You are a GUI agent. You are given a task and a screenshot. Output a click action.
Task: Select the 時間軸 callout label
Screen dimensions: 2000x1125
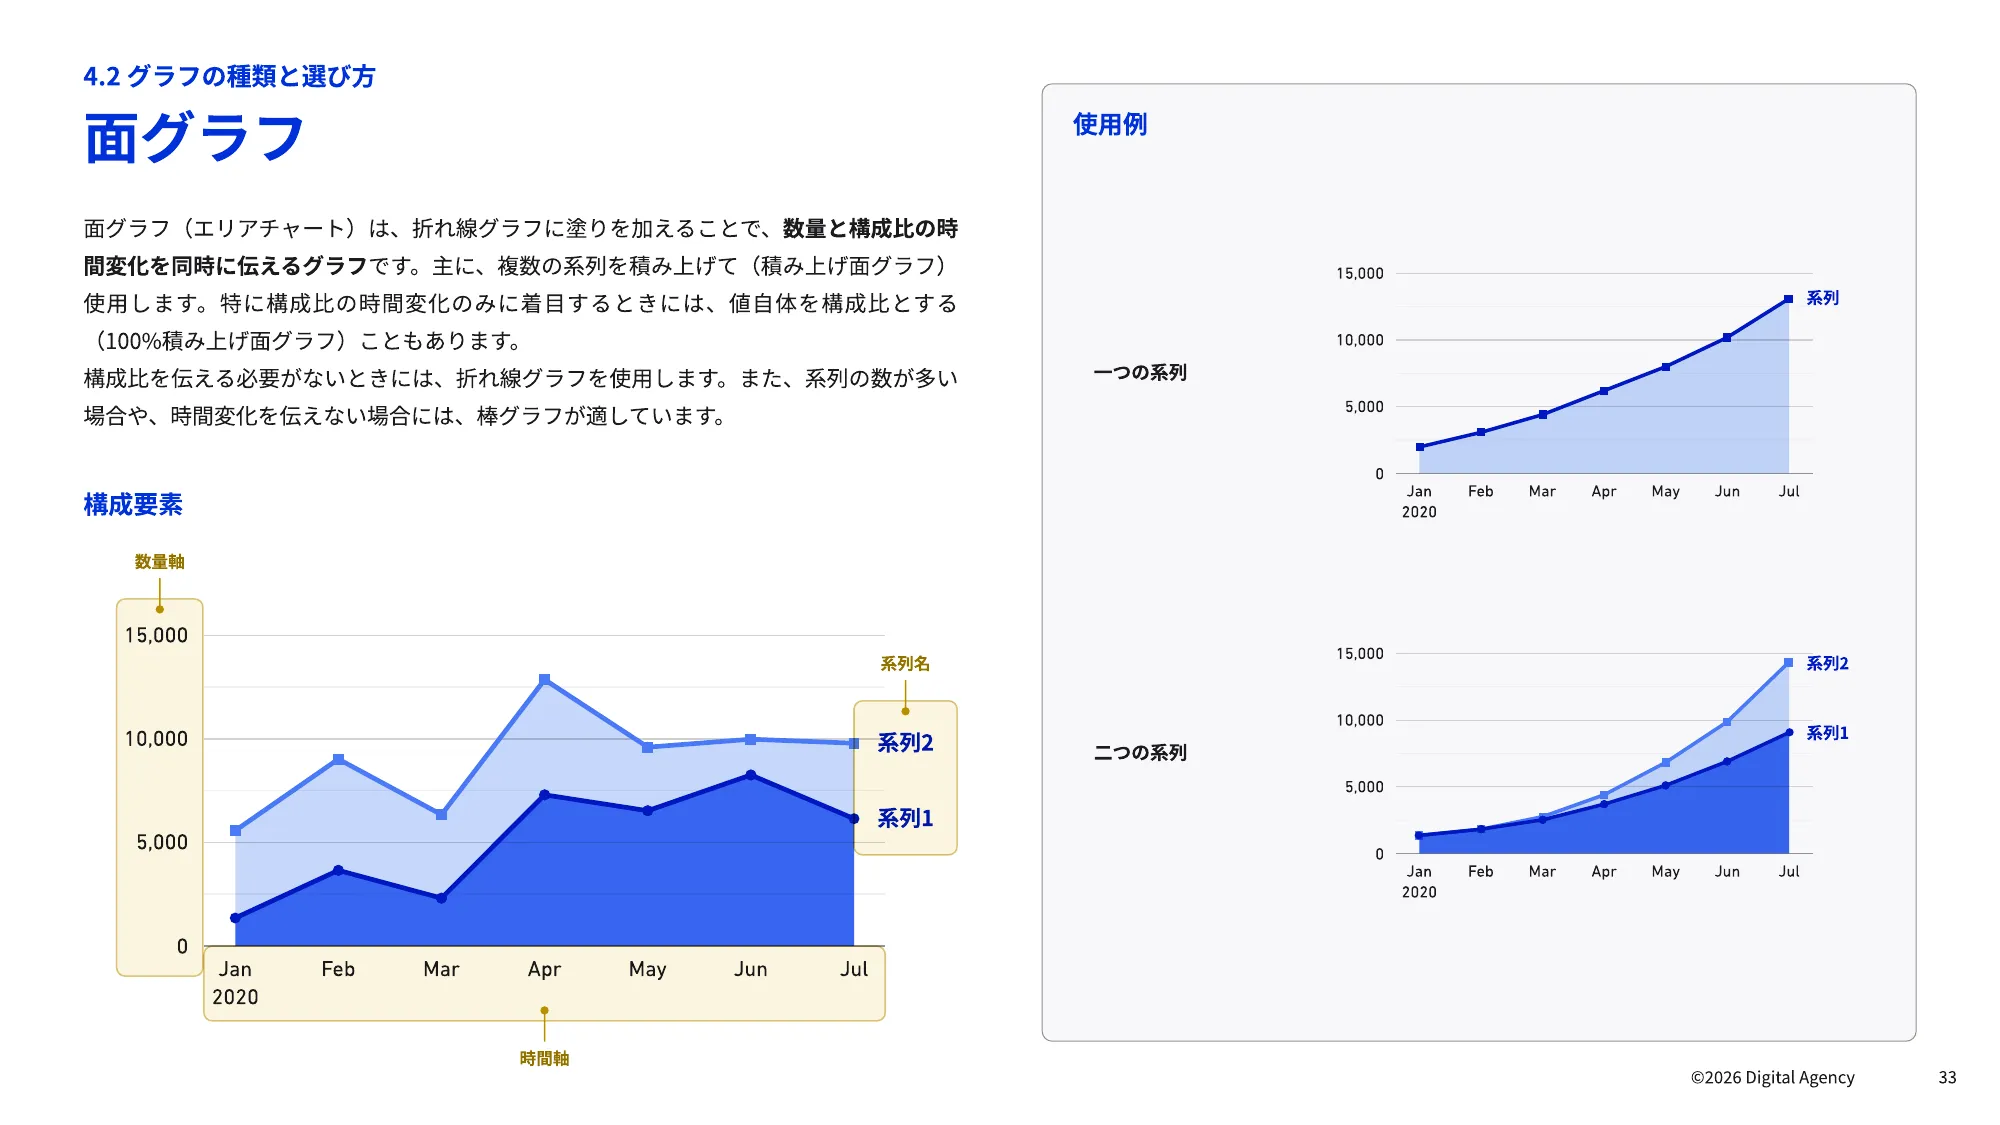544,1058
